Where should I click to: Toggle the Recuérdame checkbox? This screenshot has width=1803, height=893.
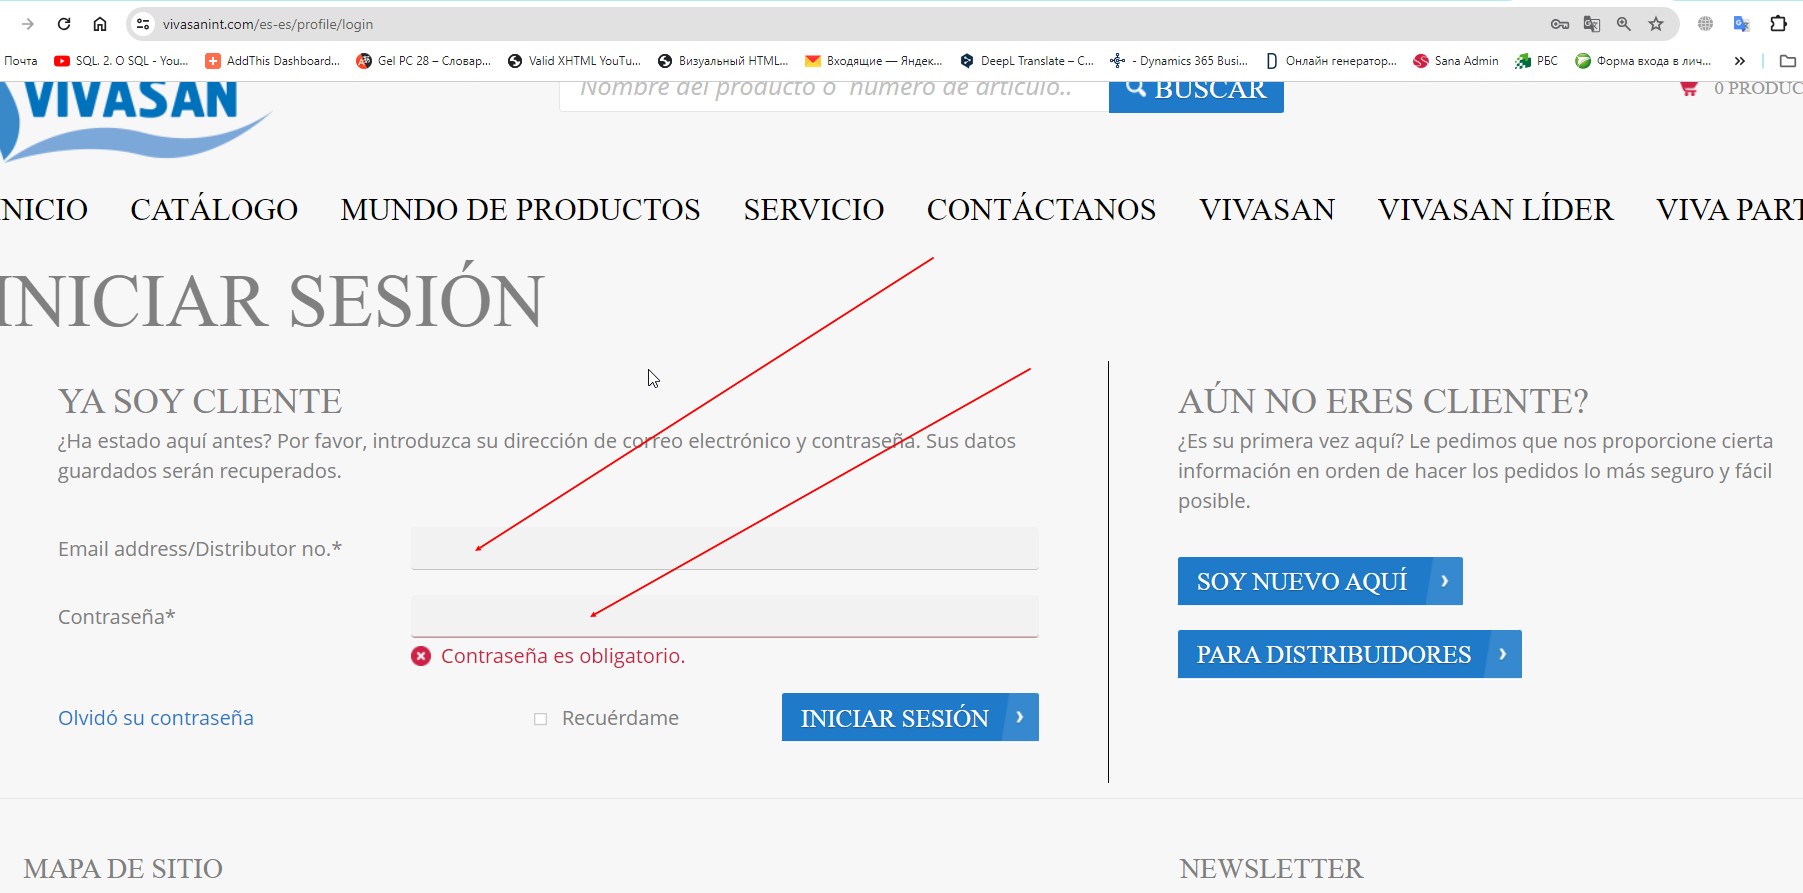(541, 719)
